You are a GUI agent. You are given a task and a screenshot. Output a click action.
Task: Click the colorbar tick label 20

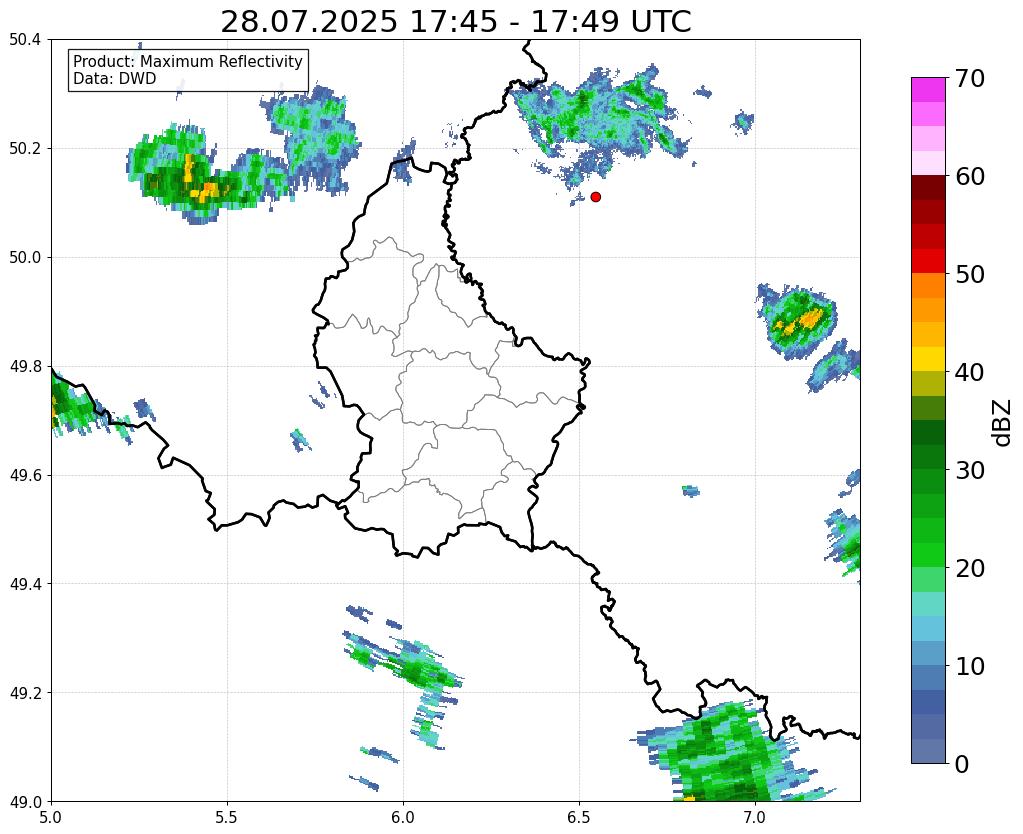(970, 568)
